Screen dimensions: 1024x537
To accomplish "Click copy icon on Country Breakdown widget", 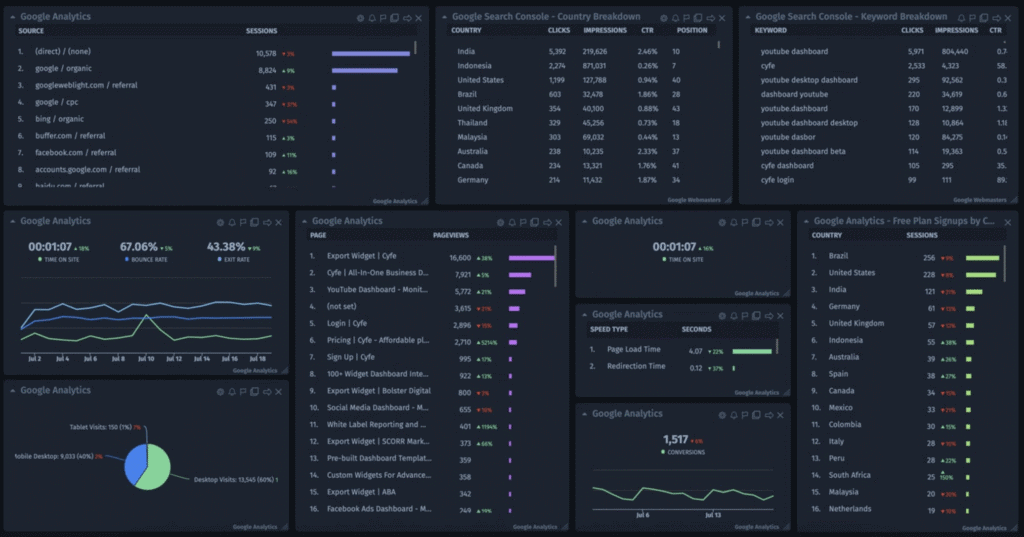I will (x=697, y=18).
